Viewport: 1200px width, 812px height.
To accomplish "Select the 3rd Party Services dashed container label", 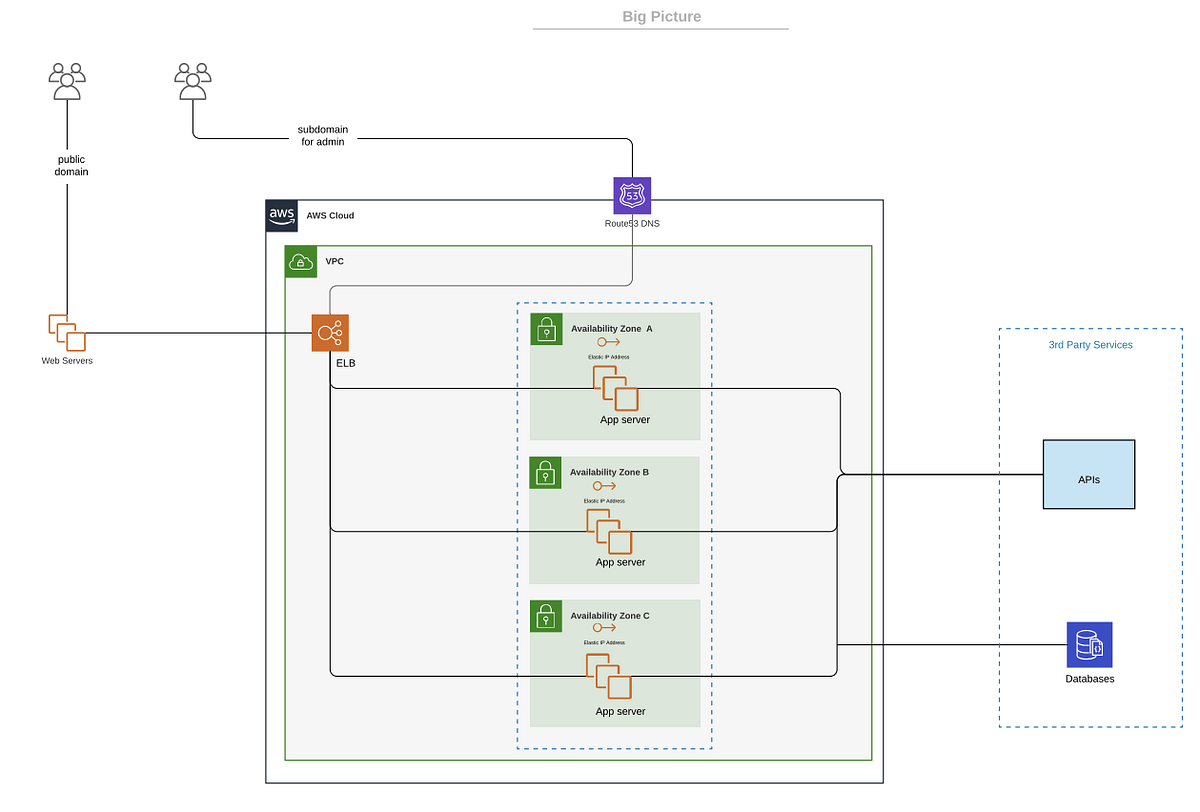I will click(1090, 344).
